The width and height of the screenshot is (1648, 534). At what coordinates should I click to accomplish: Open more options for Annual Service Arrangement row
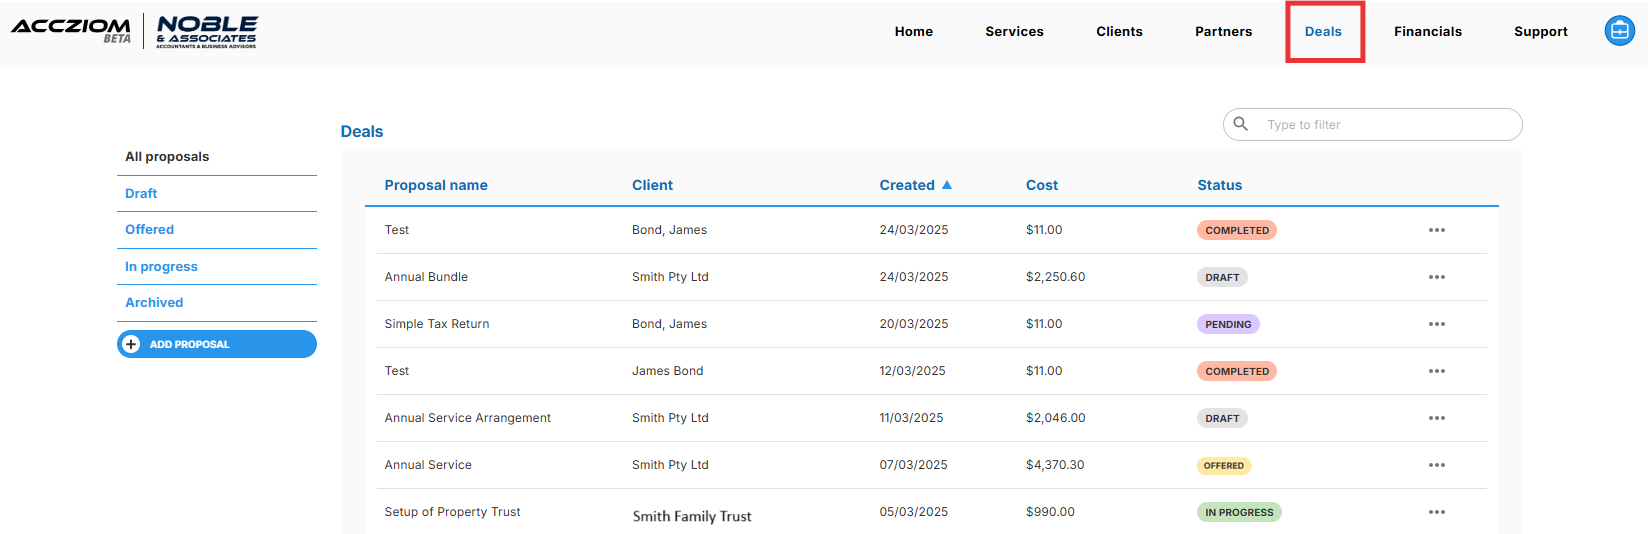pyautogui.click(x=1437, y=418)
